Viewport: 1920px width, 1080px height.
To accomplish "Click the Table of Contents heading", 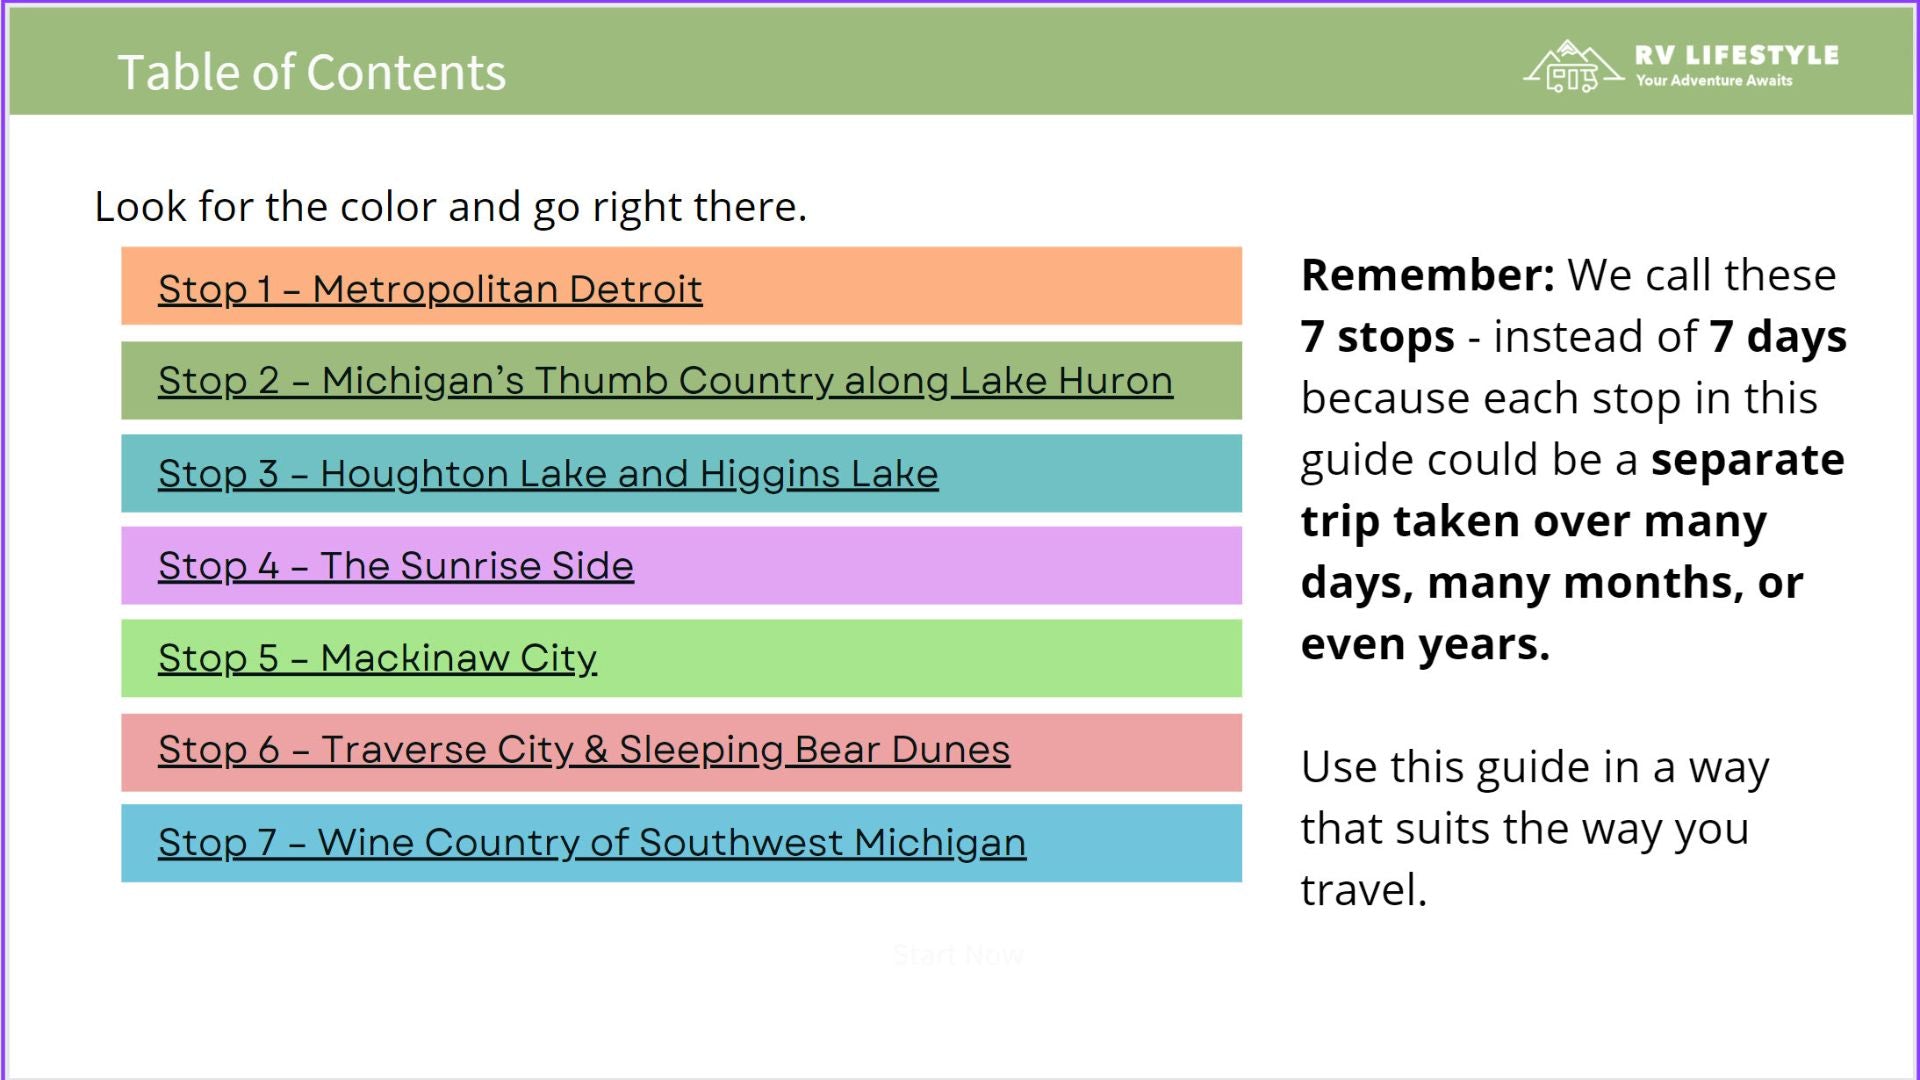I will point(312,73).
